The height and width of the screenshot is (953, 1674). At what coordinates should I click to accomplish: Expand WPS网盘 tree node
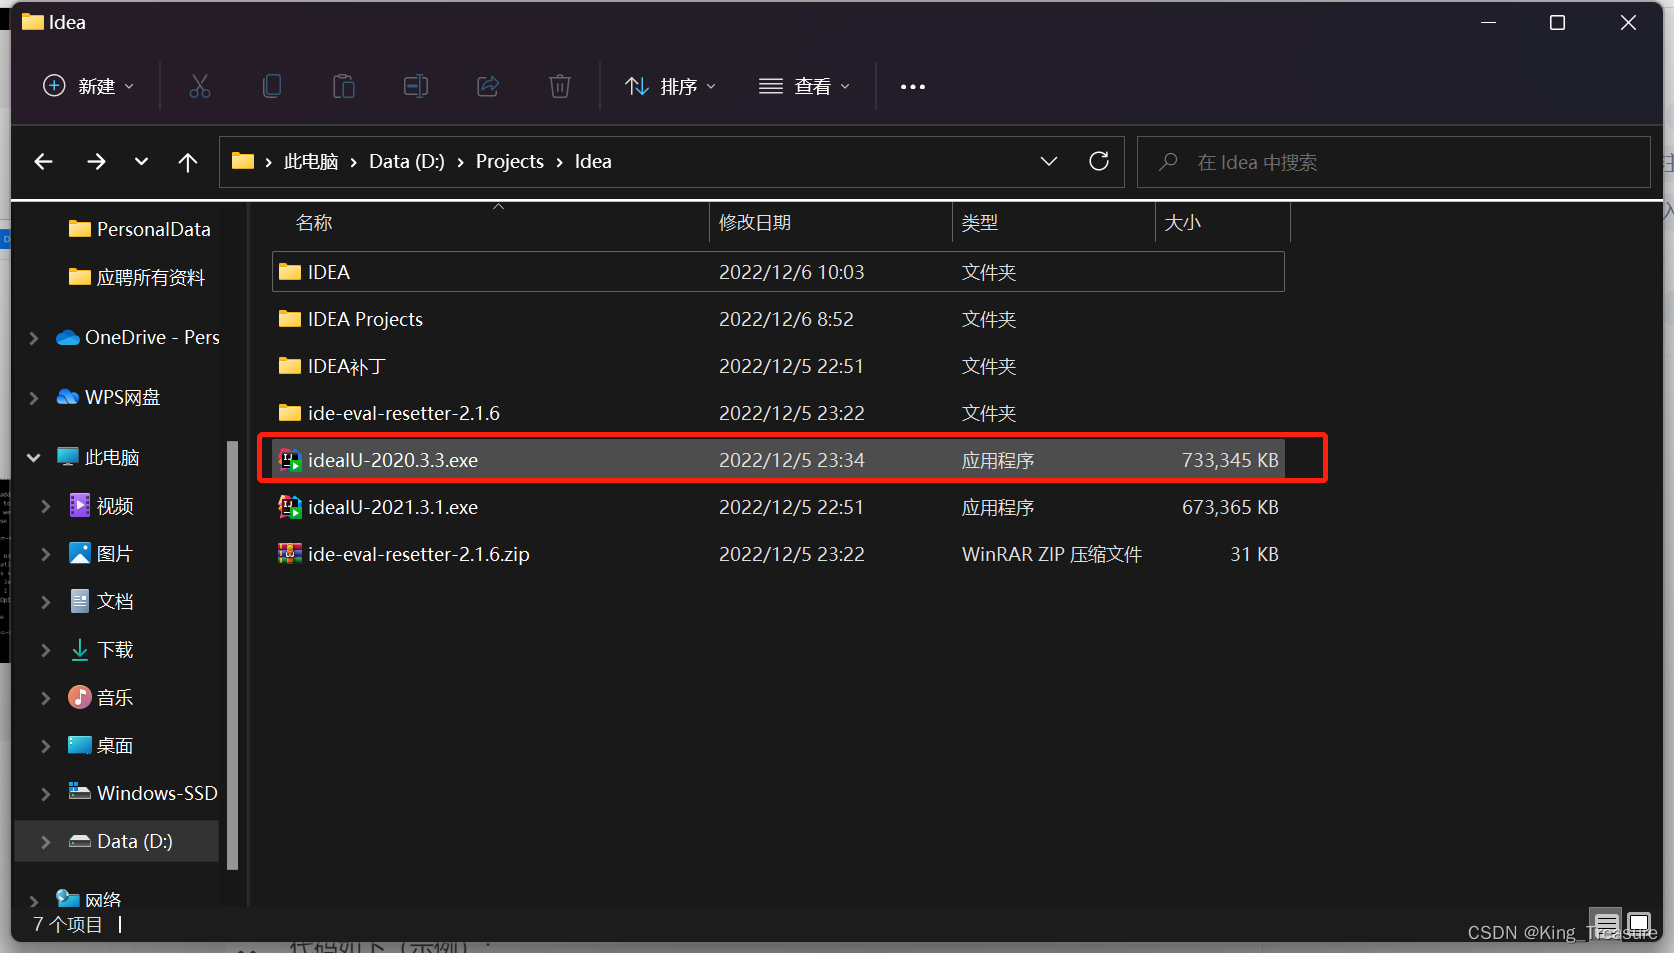click(34, 398)
